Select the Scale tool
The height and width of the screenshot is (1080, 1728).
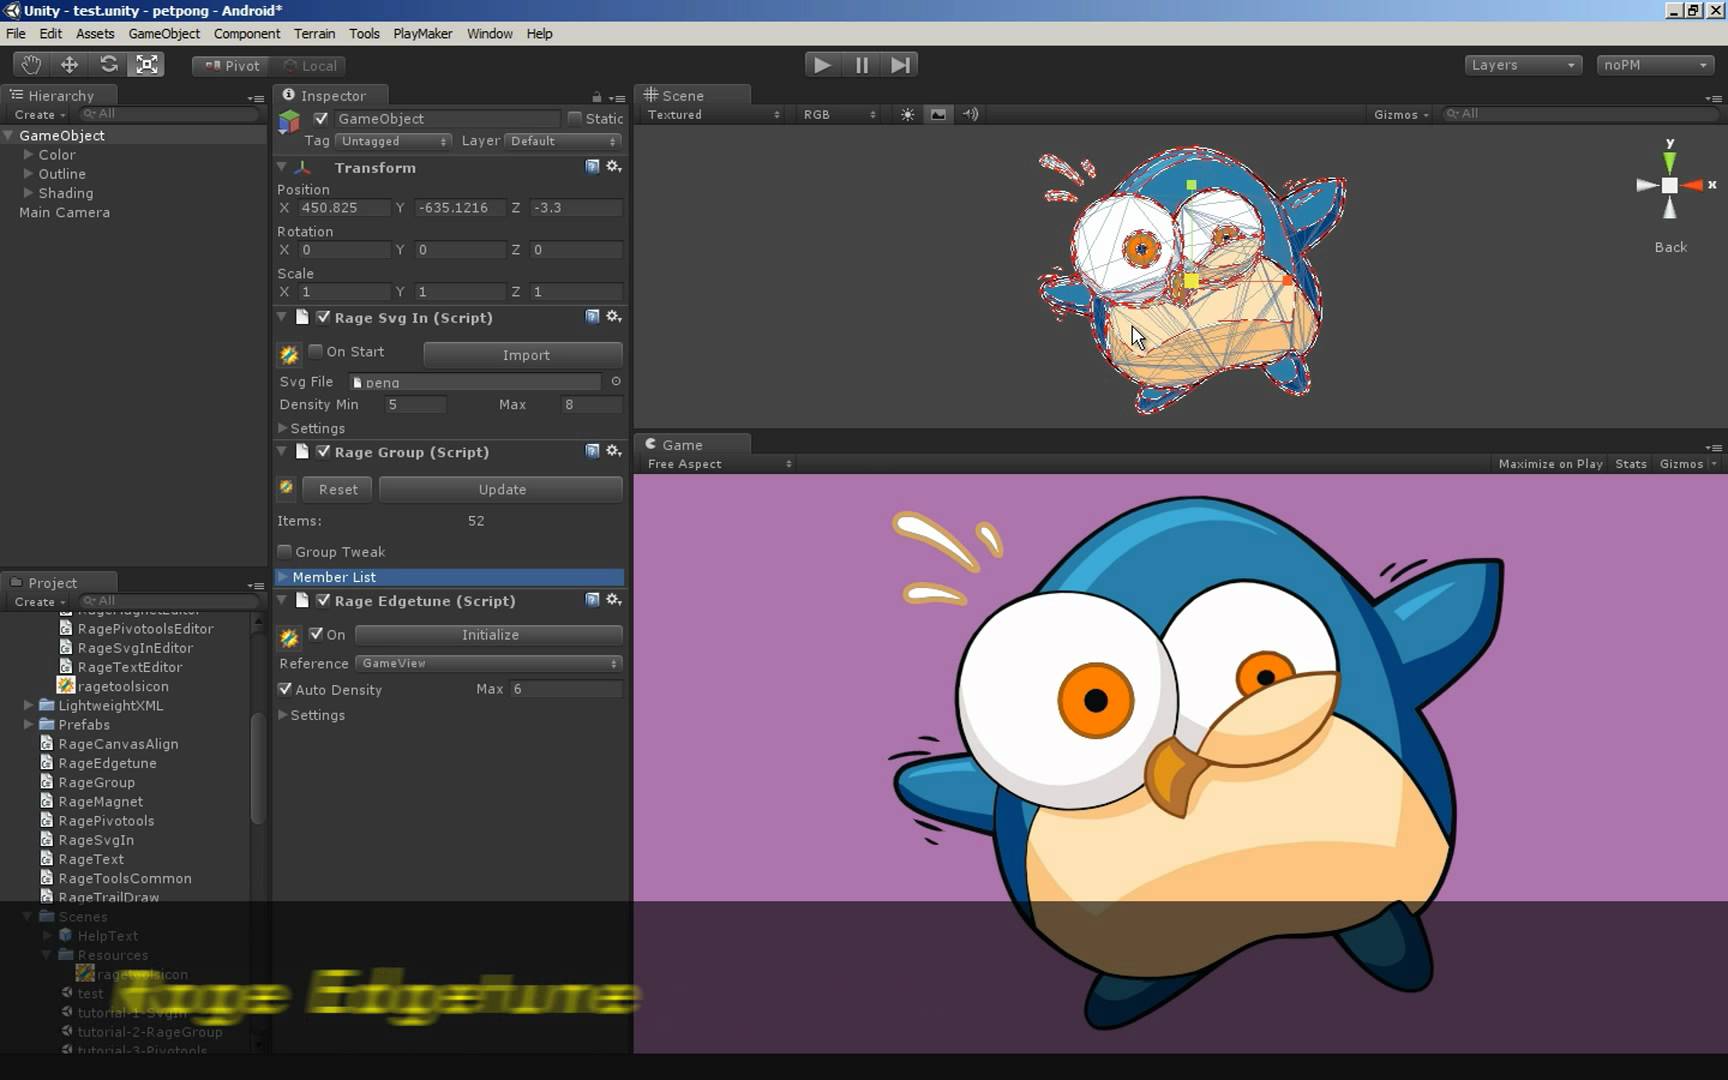click(146, 64)
